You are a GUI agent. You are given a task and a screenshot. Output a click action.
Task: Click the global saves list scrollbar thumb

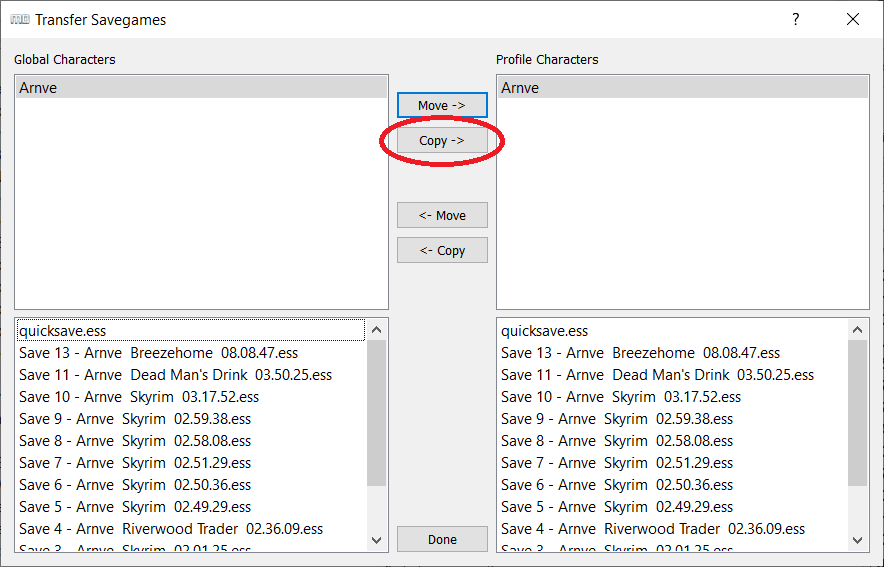(x=377, y=413)
